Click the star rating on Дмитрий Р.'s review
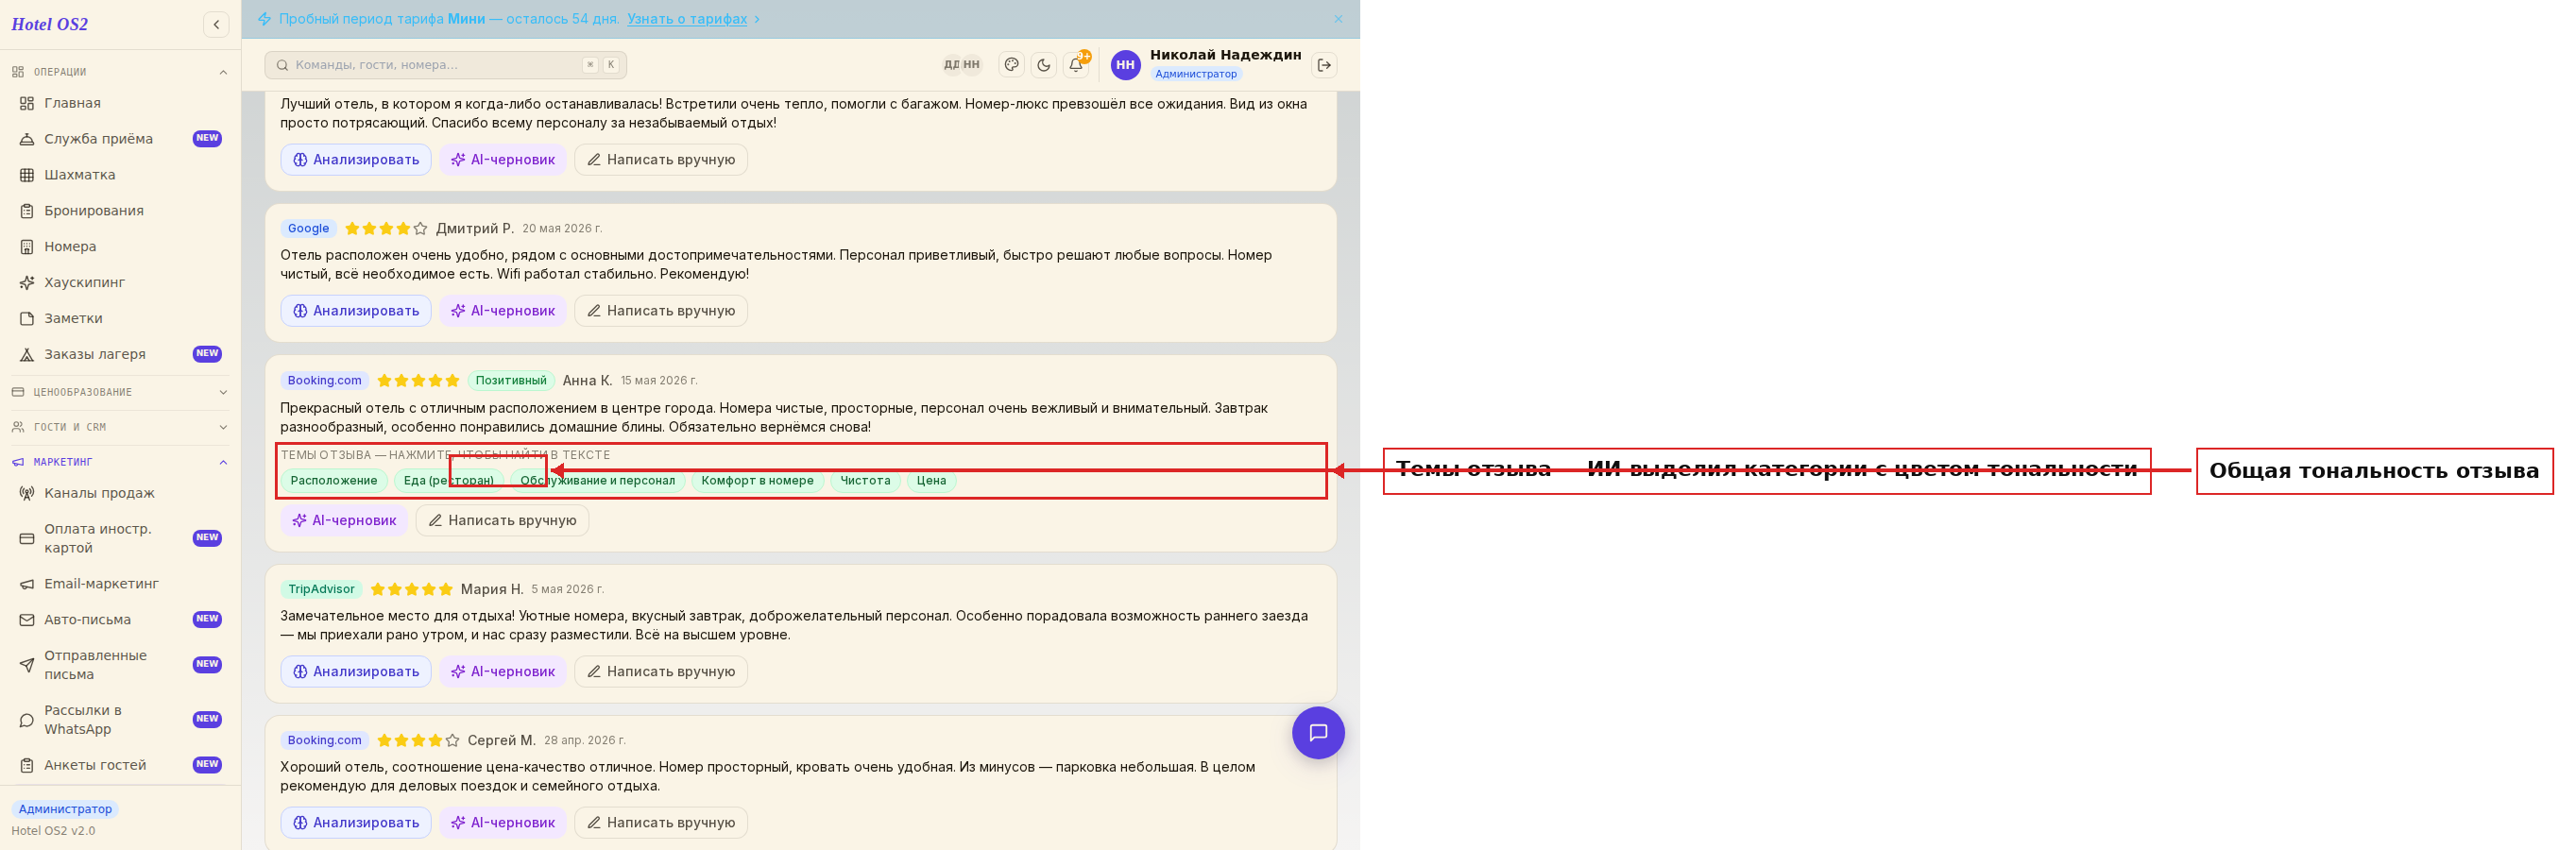 coord(386,229)
